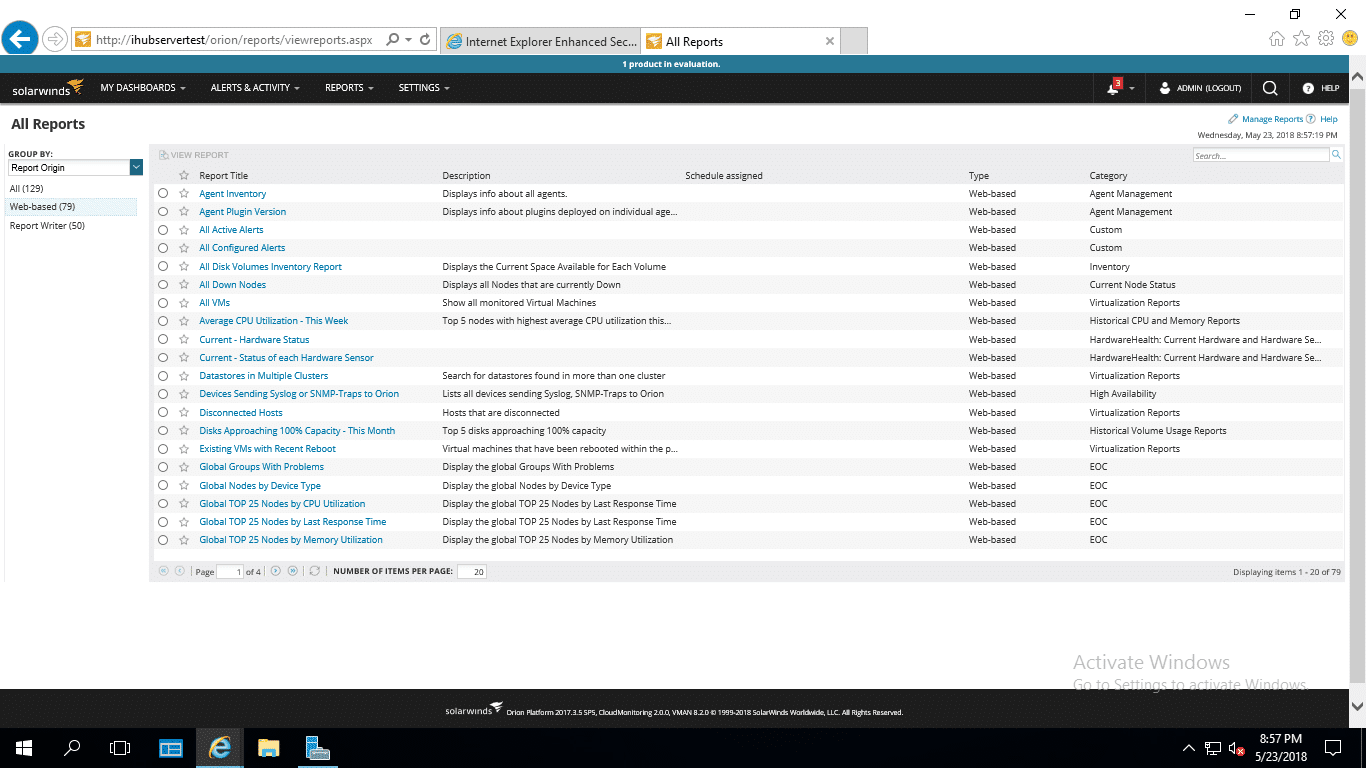The width and height of the screenshot is (1366, 768).
Task: Open Devices Sending Syslog or SNMP-Traps report
Action: click(x=299, y=394)
